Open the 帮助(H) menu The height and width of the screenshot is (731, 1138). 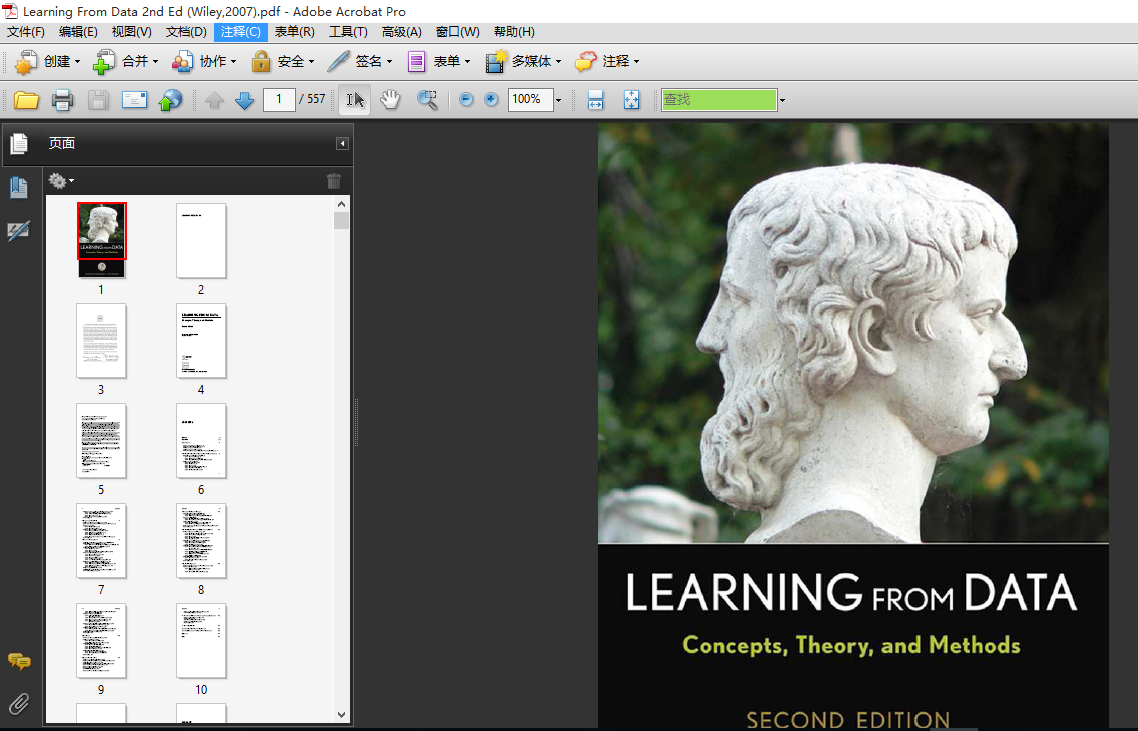pyautogui.click(x=514, y=32)
